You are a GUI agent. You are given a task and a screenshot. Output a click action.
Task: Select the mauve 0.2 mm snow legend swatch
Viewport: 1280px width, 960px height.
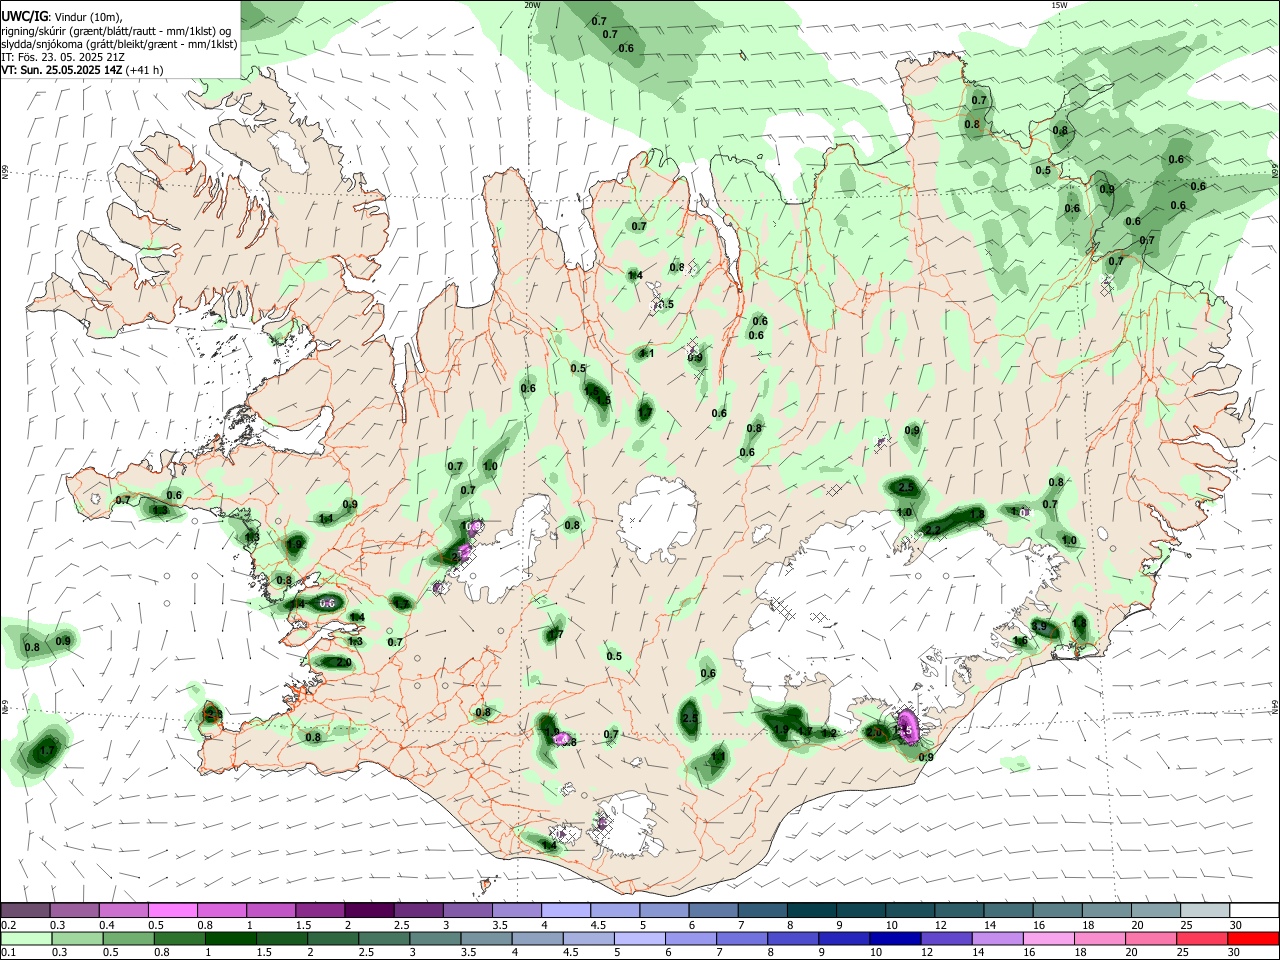point(25,910)
